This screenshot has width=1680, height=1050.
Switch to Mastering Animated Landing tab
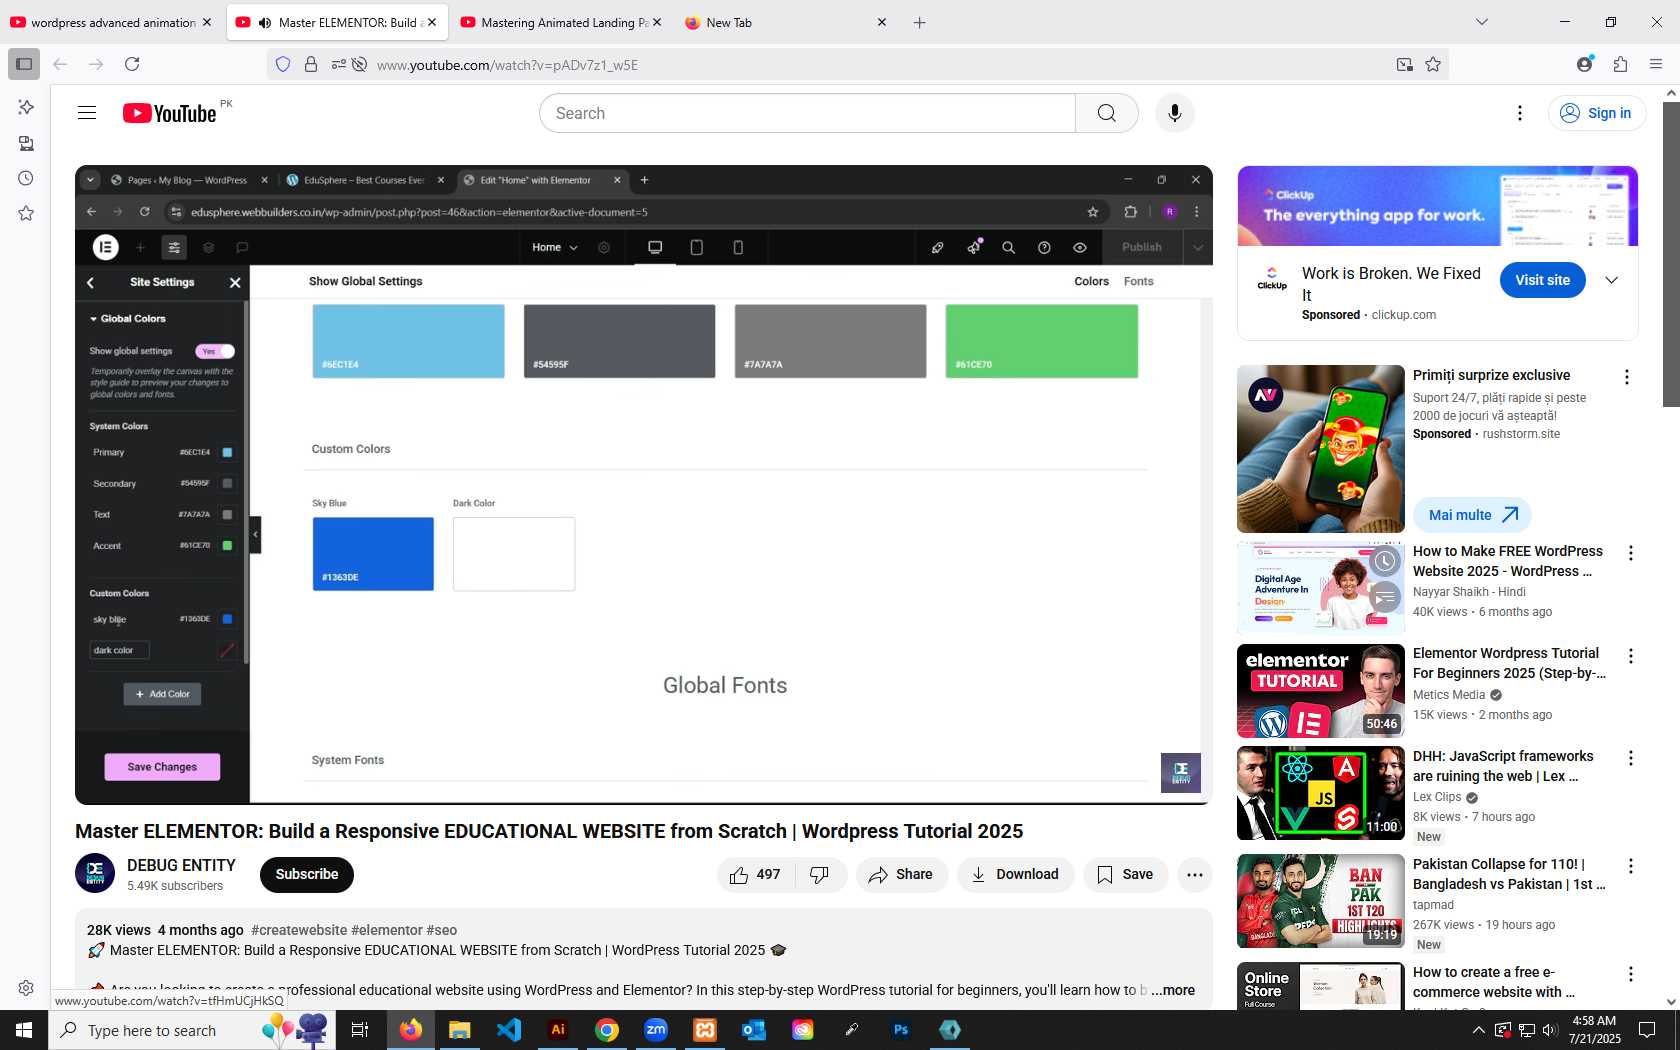click(x=561, y=22)
